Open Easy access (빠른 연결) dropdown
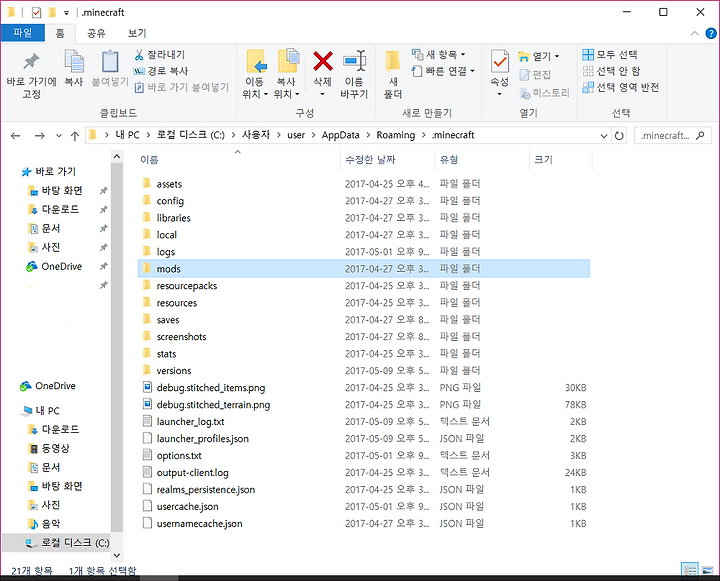Viewport: 720px width, 581px height. [x=443, y=71]
